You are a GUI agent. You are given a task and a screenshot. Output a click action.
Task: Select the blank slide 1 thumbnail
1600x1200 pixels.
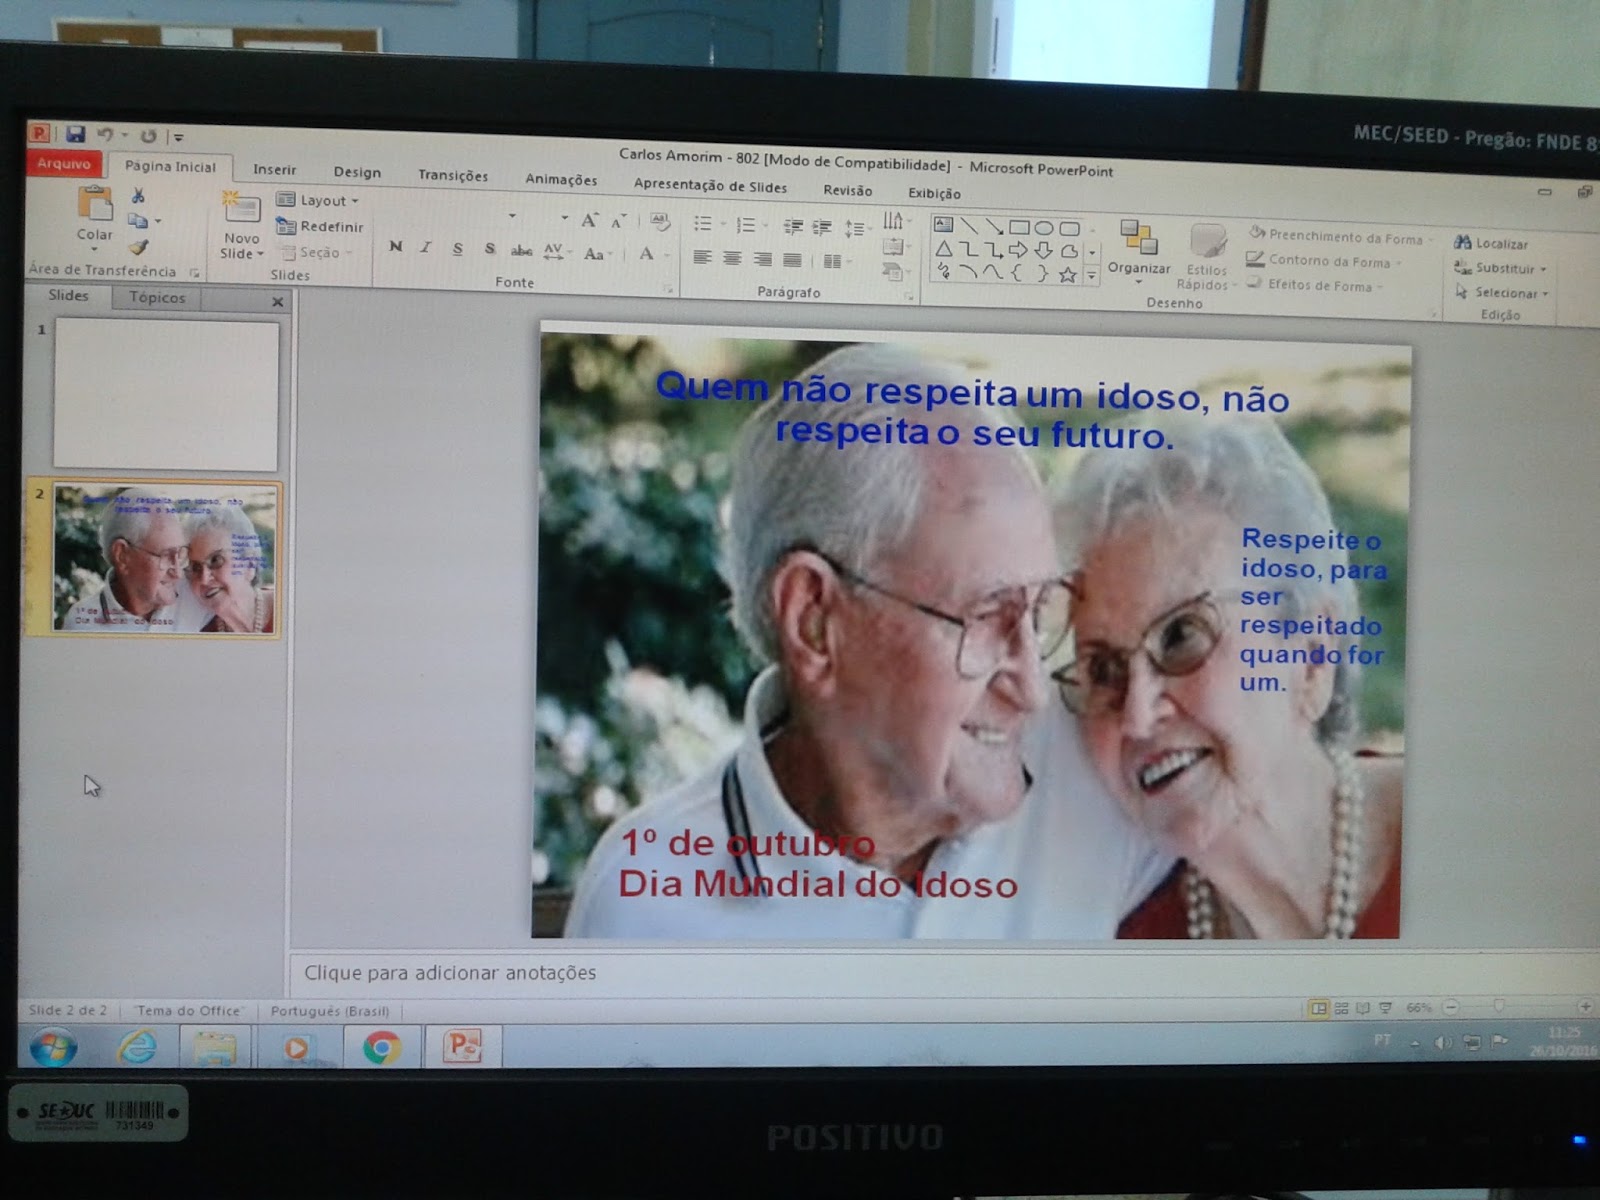click(x=166, y=394)
